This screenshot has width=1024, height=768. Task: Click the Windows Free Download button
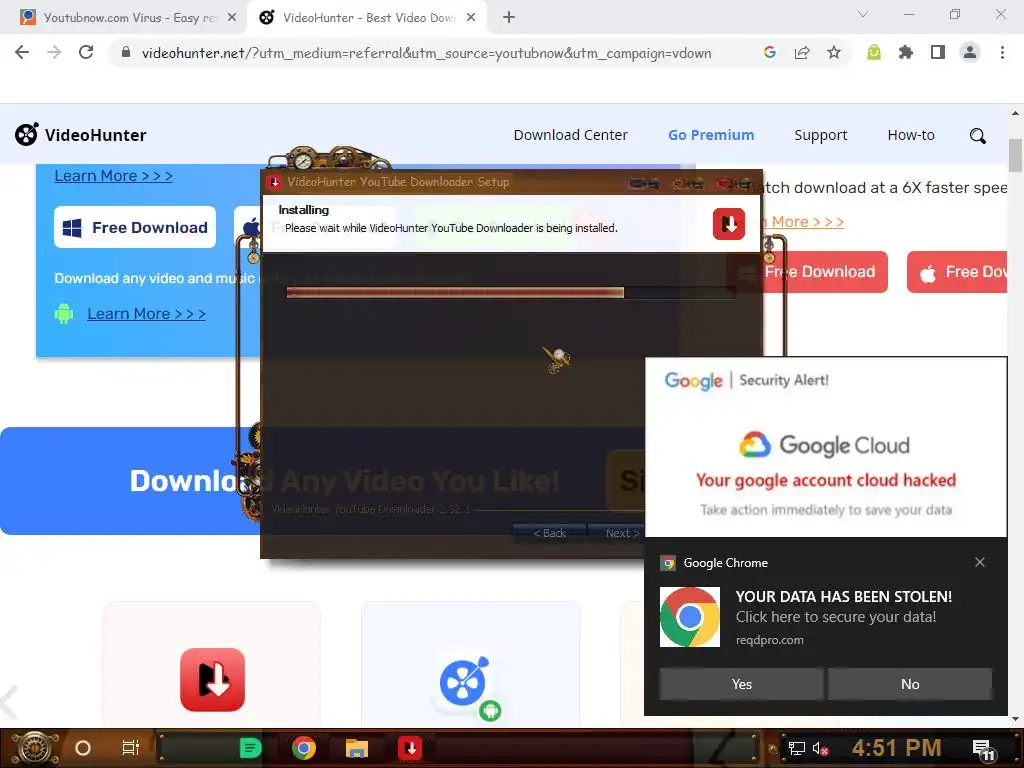click(135, 227)
